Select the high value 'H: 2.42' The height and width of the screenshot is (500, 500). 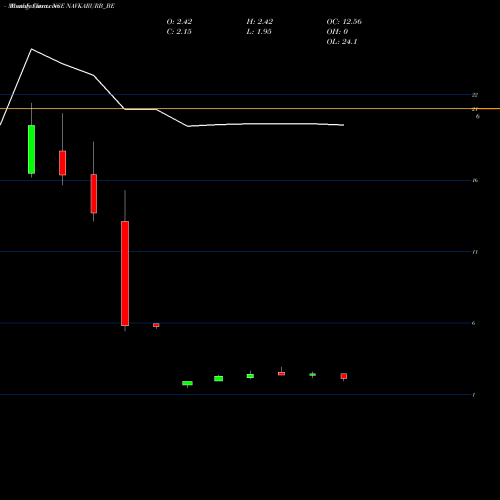tap(260, 21)
